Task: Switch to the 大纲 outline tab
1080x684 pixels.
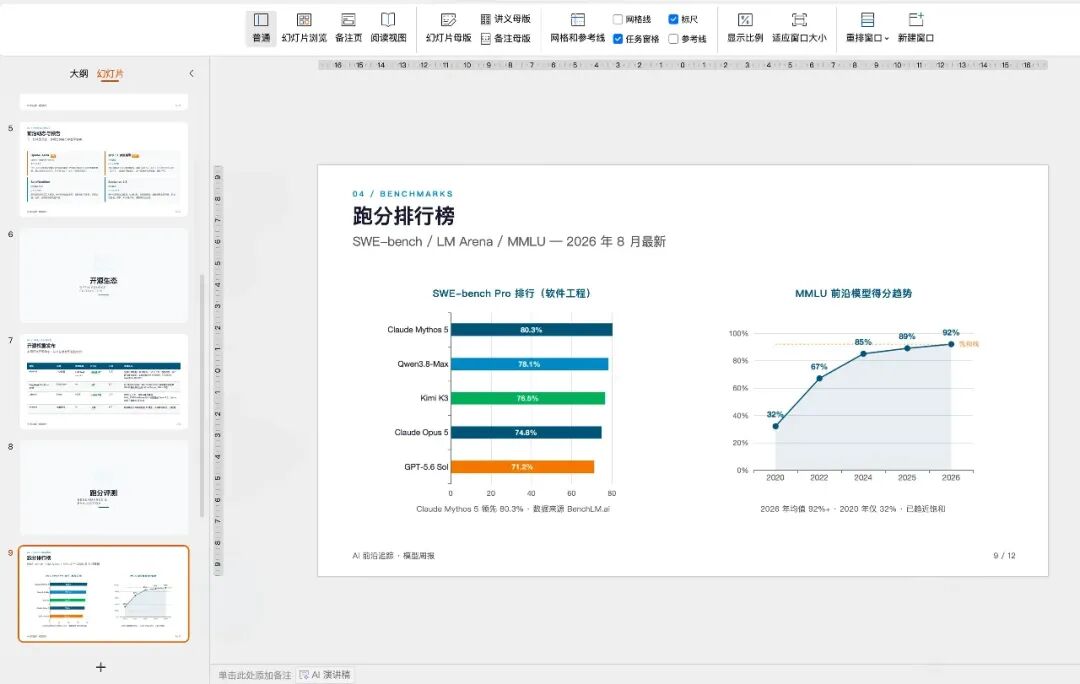Action: click(79, 73)
